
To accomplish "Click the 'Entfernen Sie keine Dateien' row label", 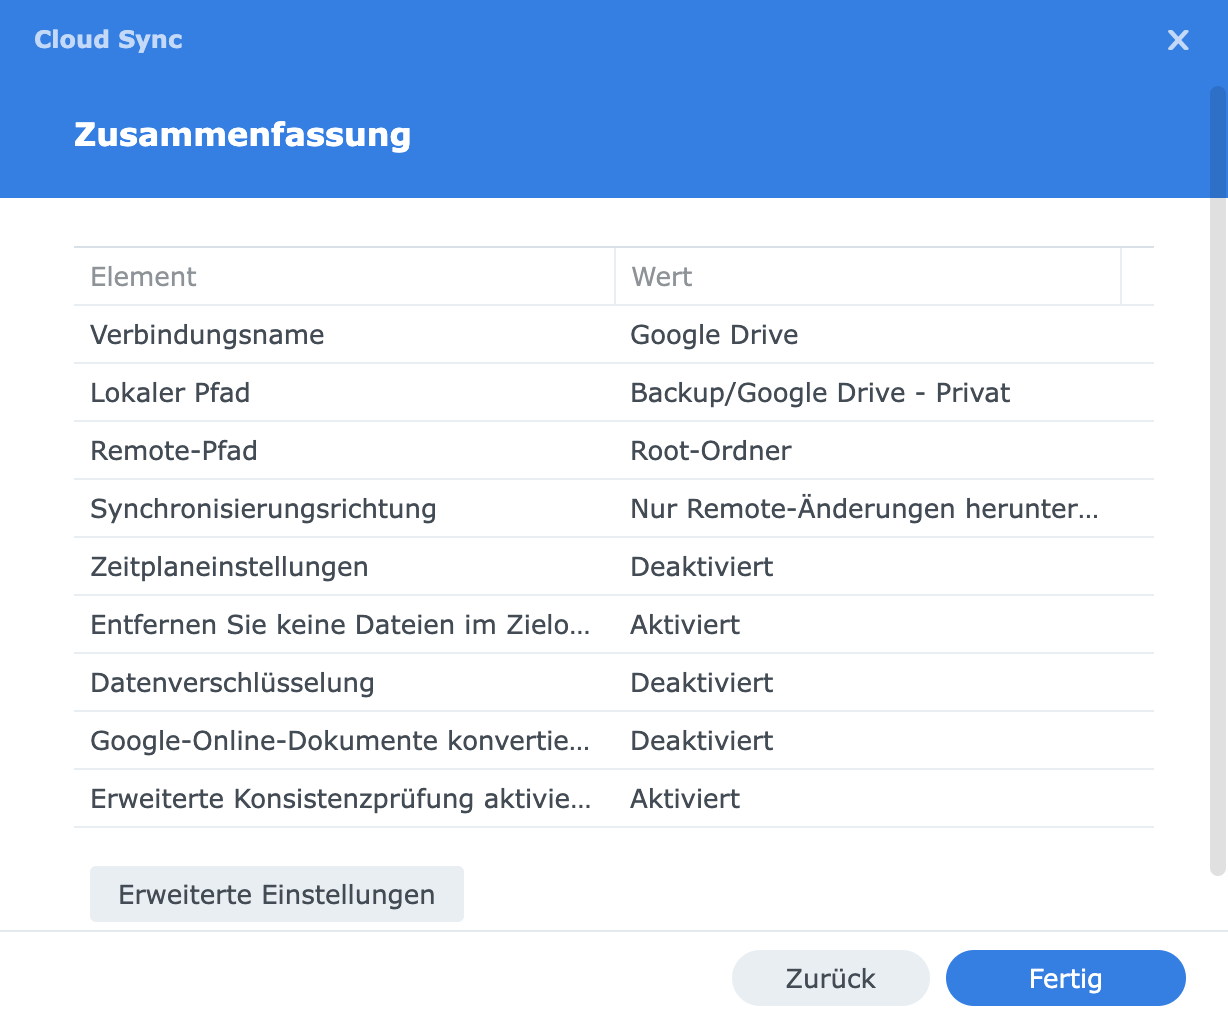I will [340, 625].
